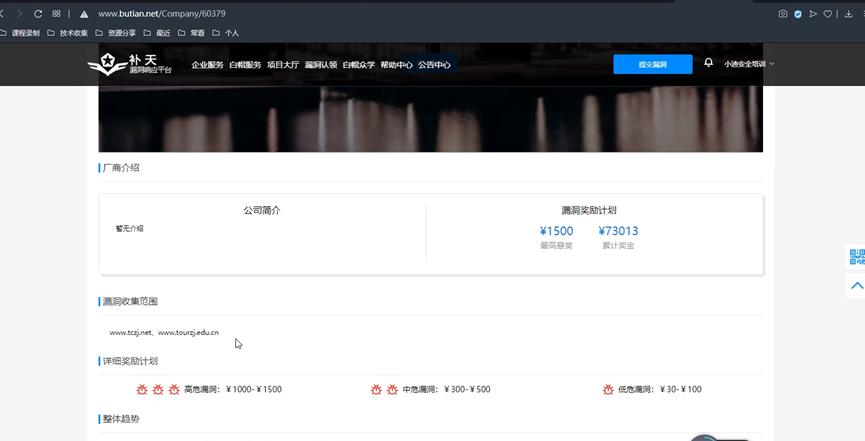This screenshot has width=865, height=441.
Task: Click the QR code icon on right edge
Action: [x=856, y=257]
